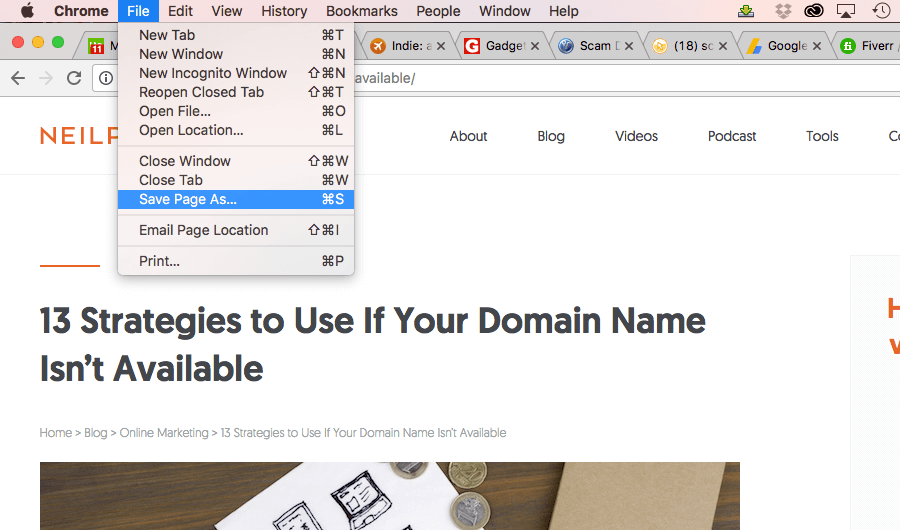
Task: Select Email Page Location
Action: [236, 230]
